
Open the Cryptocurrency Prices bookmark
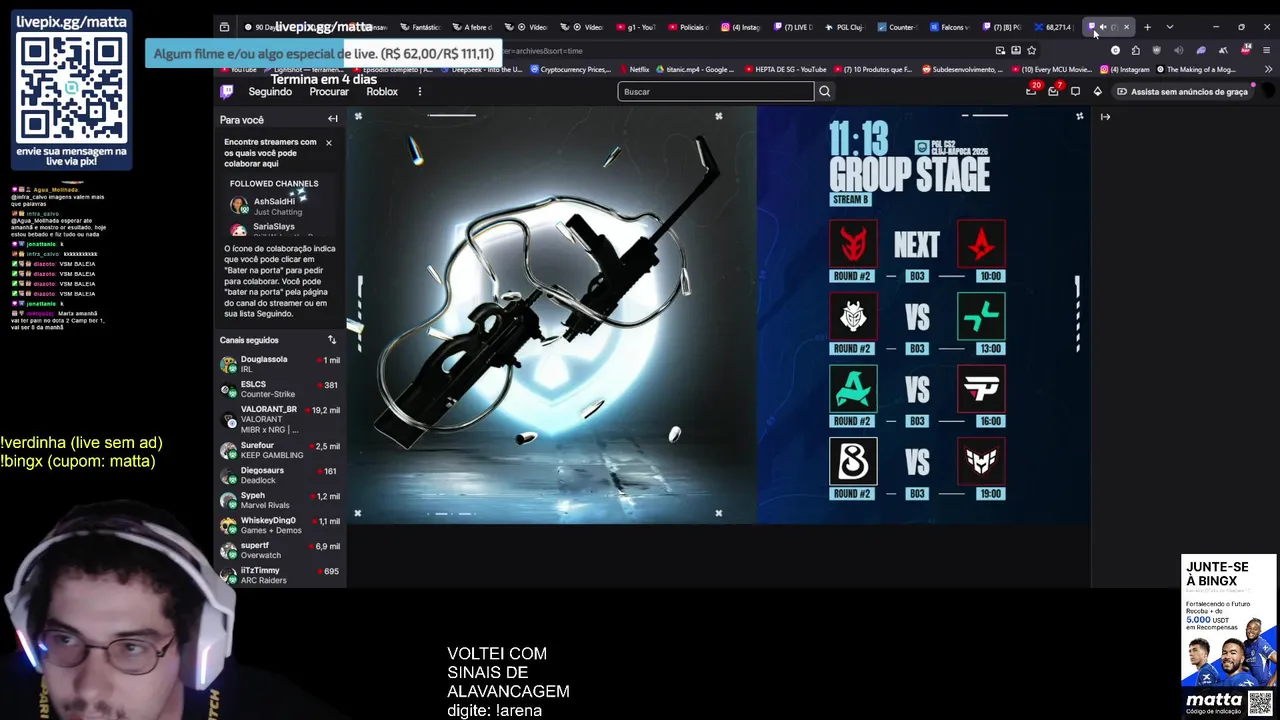(x=570, y=70)
